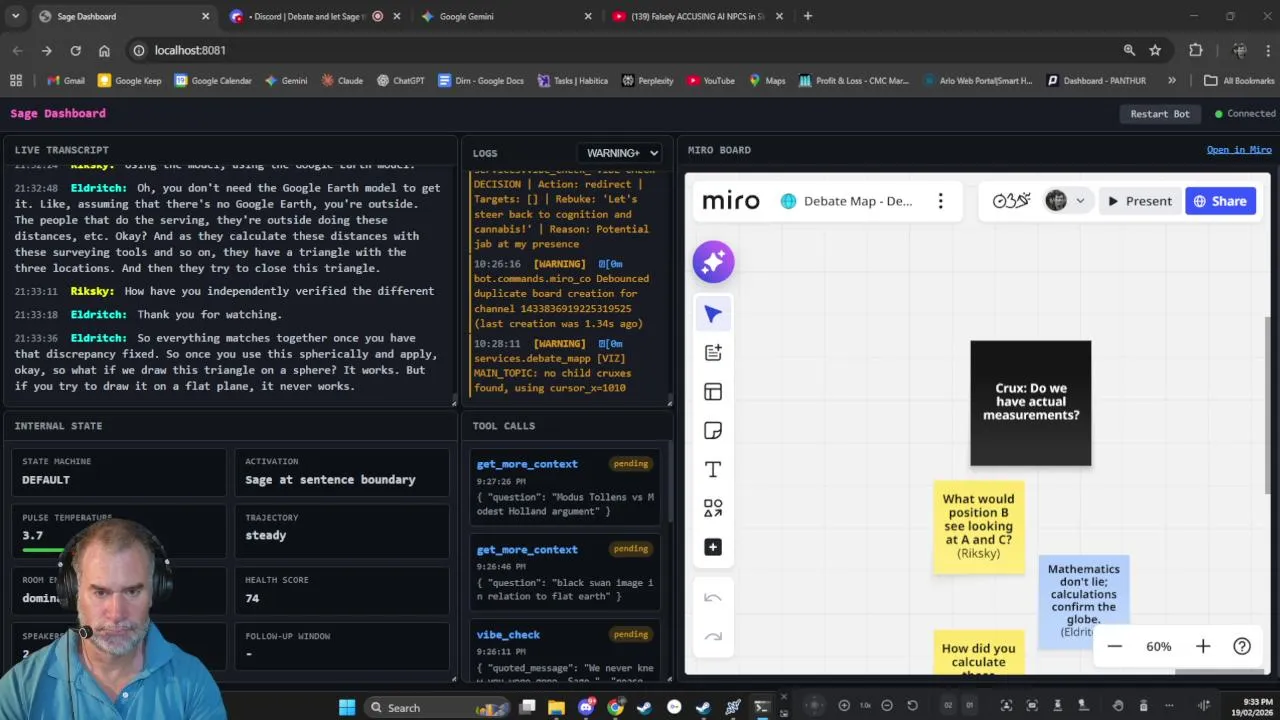
Task: Open the terminal taskbar icon
Action: click(762, 707)
